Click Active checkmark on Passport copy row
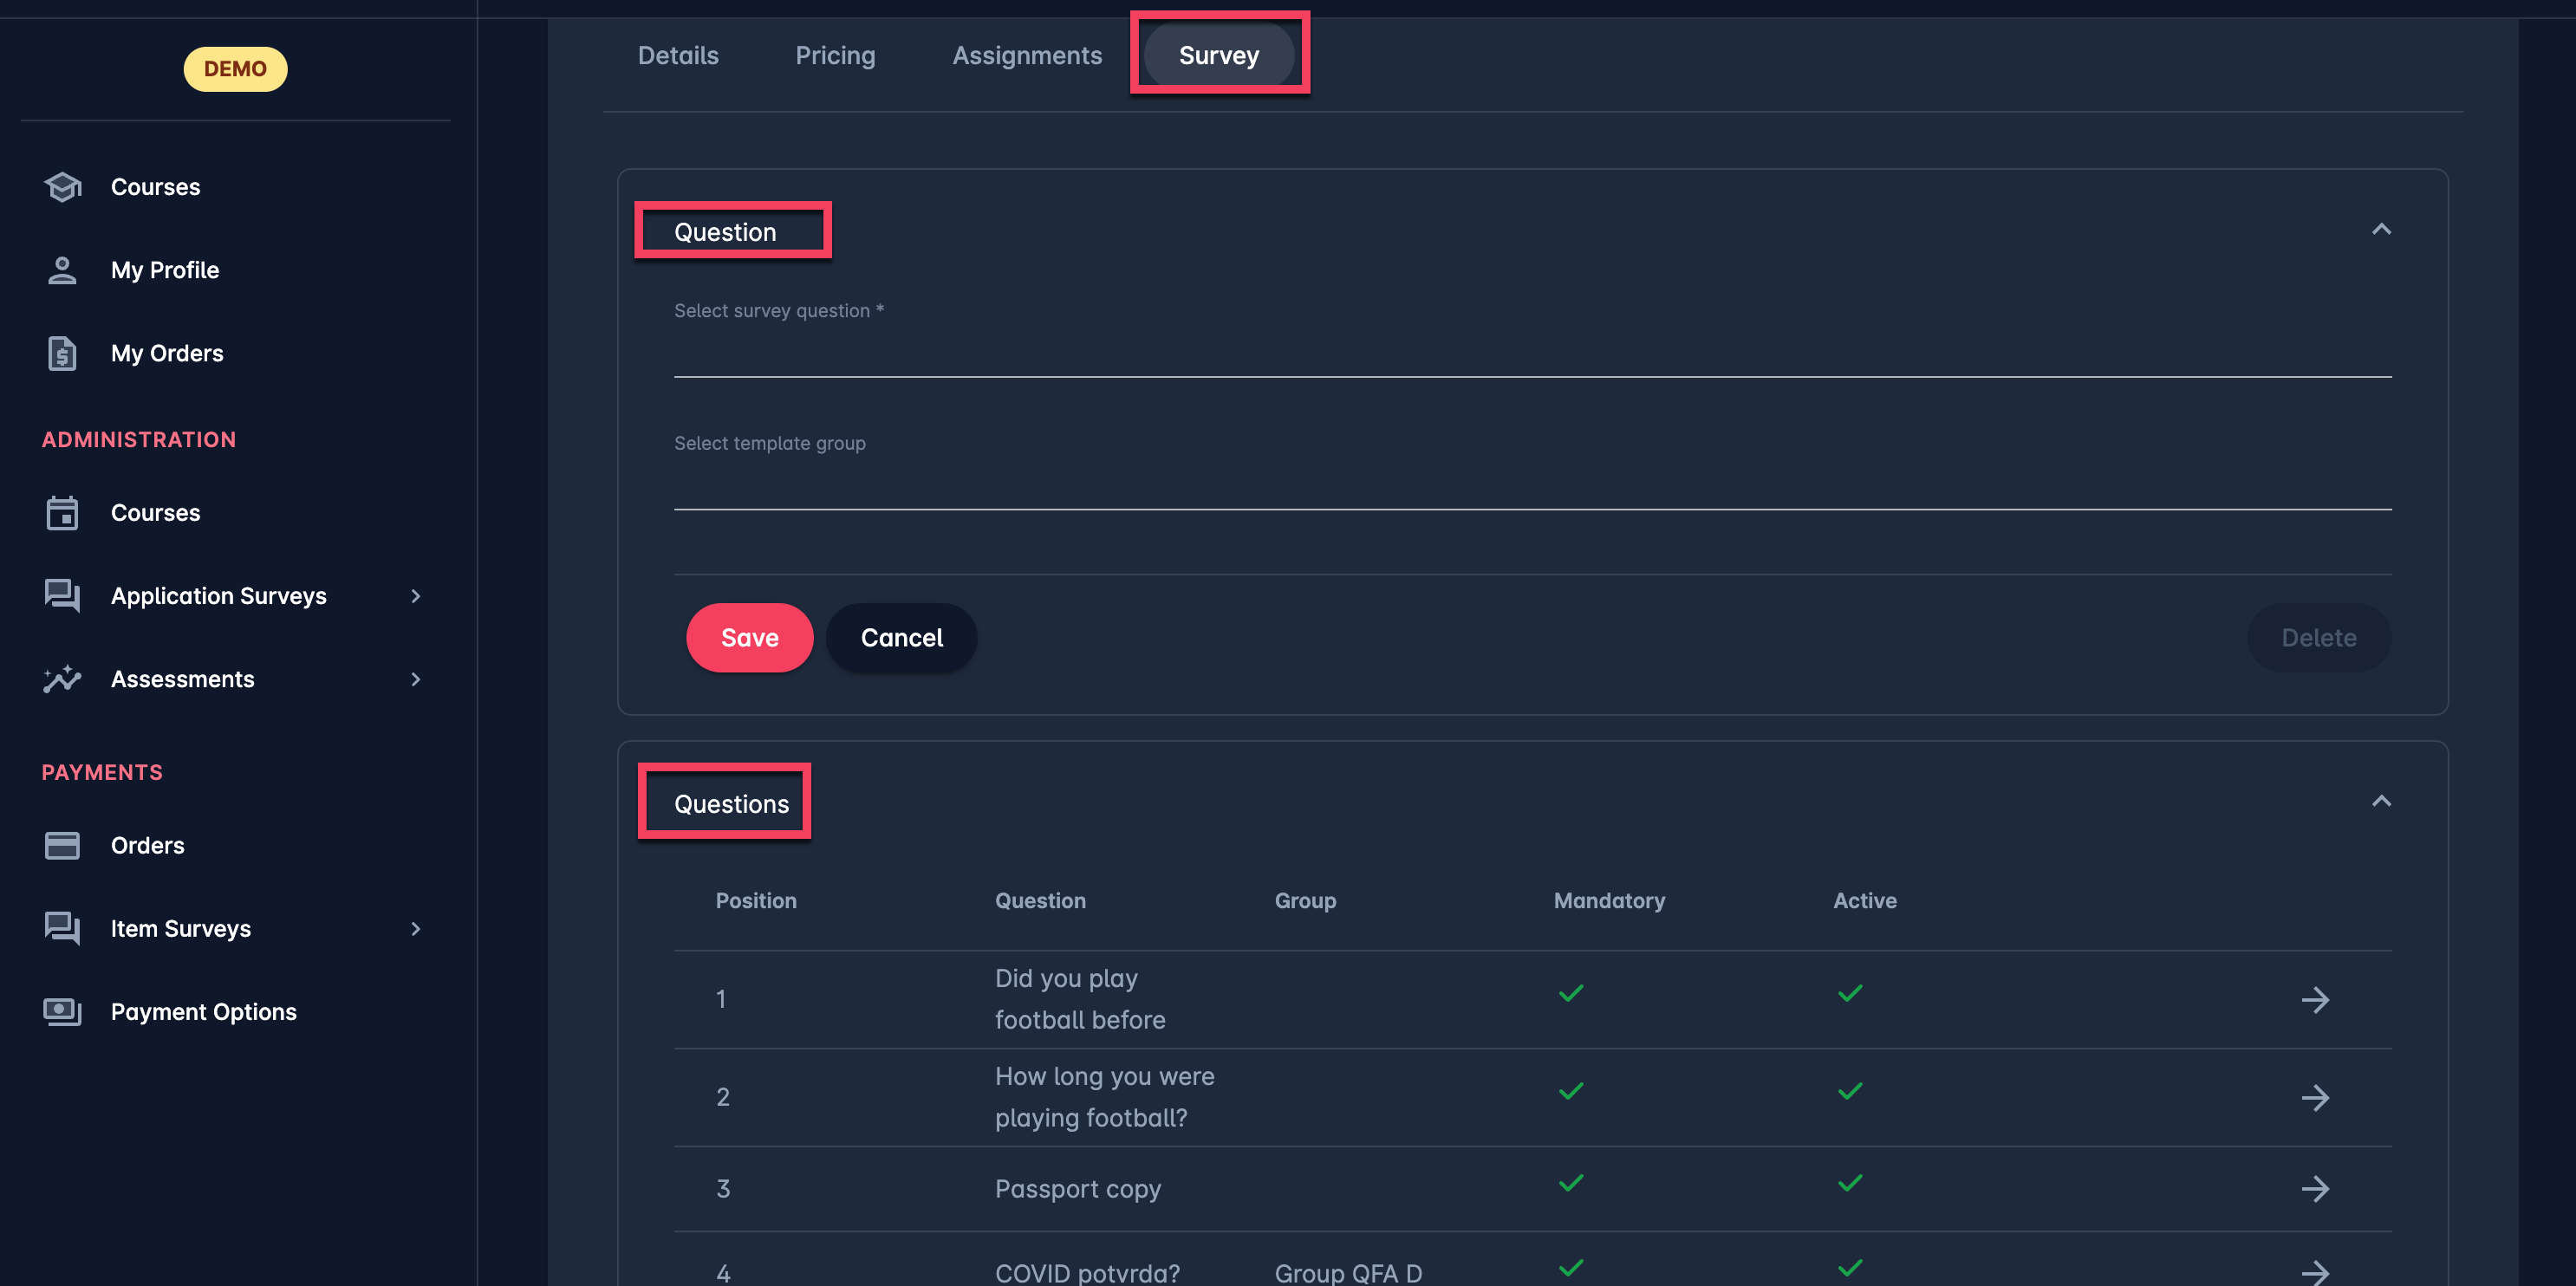Screen dimensions: 2576x1286 [x=1850, y=1183]
